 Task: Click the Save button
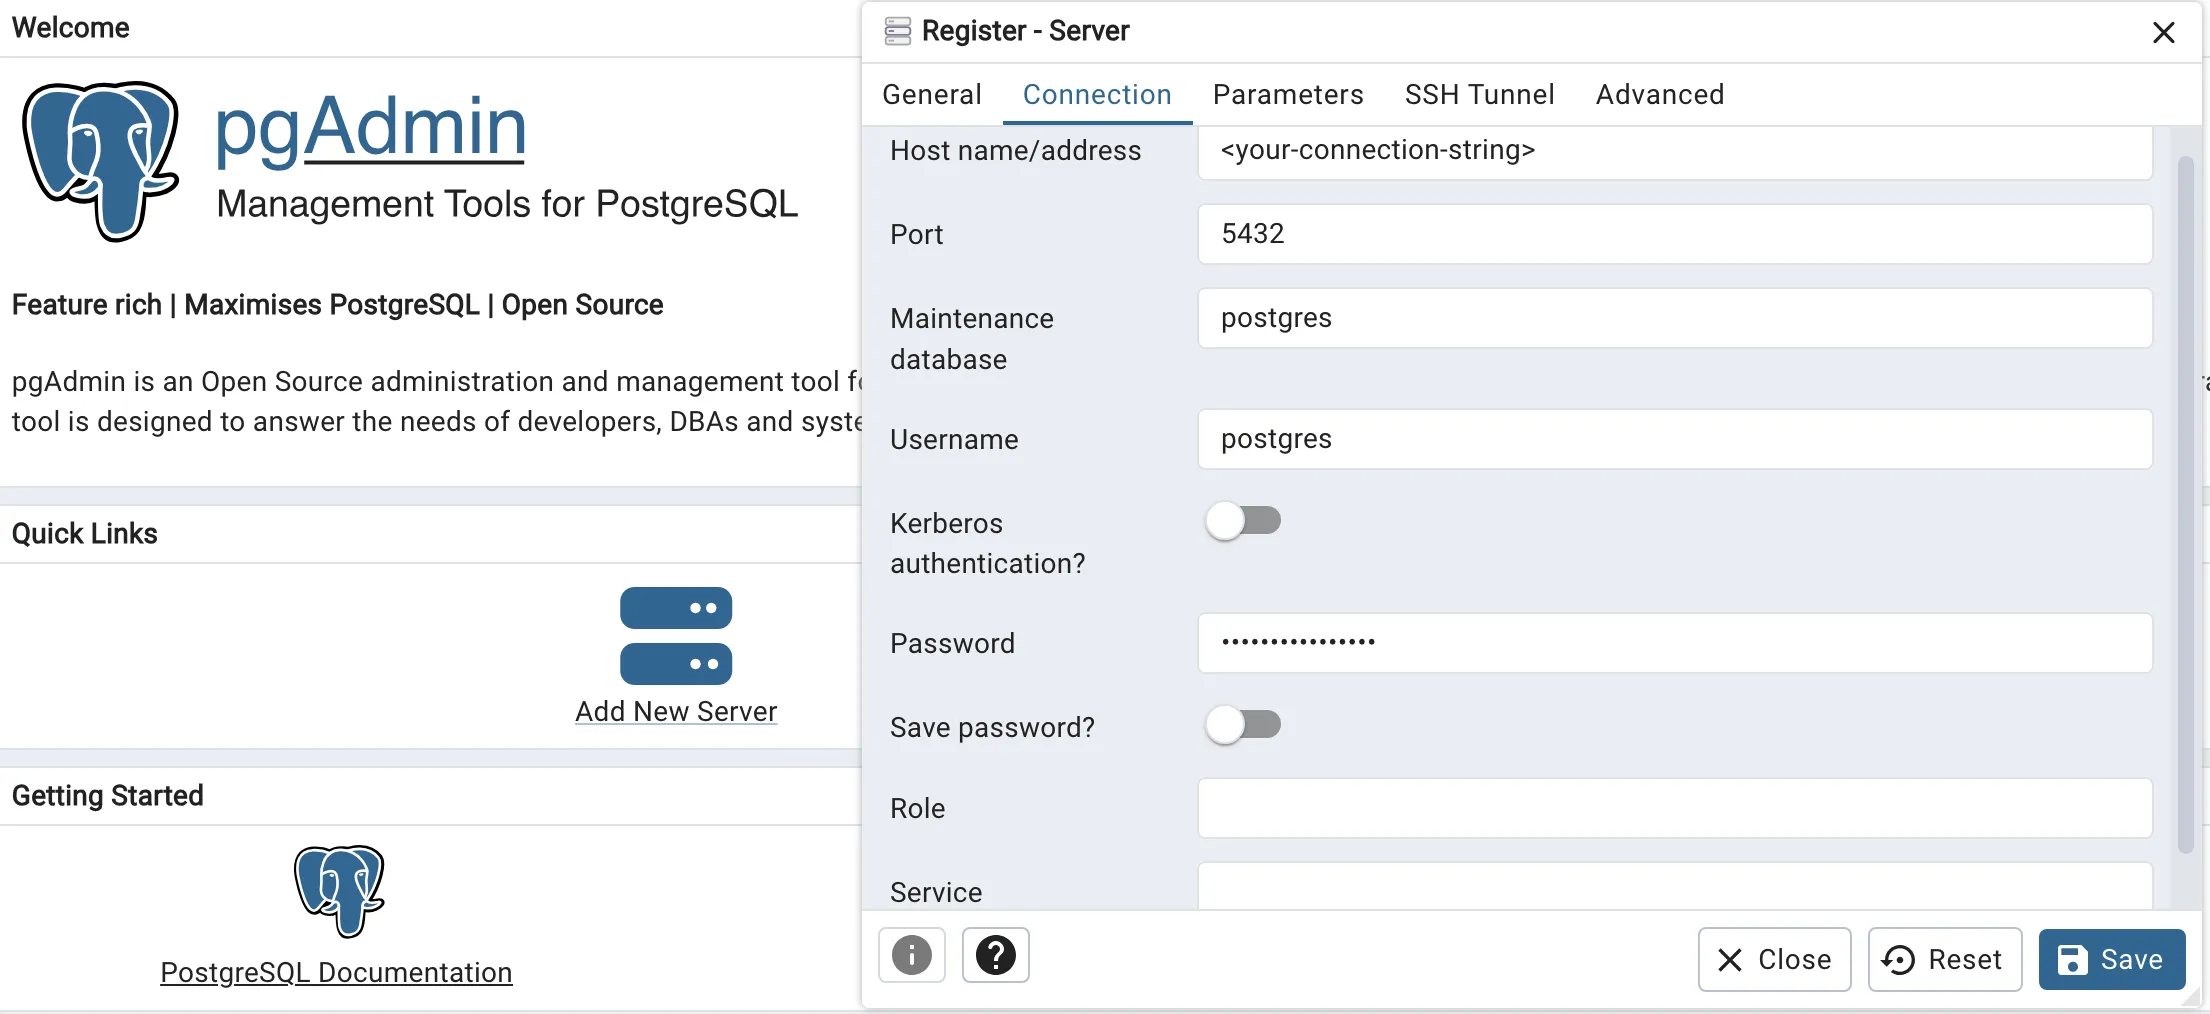pos(2112,959)
